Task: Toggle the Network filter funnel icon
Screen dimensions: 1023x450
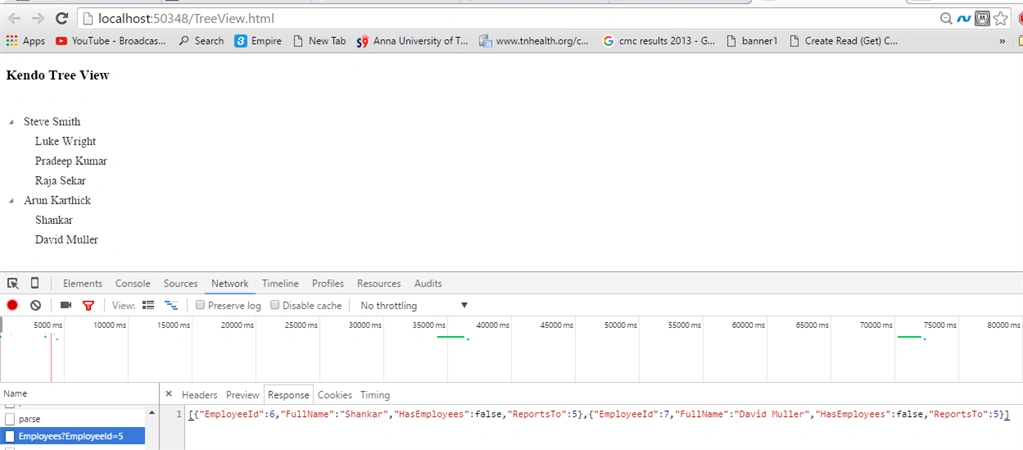Action: (x=88, y=305)
